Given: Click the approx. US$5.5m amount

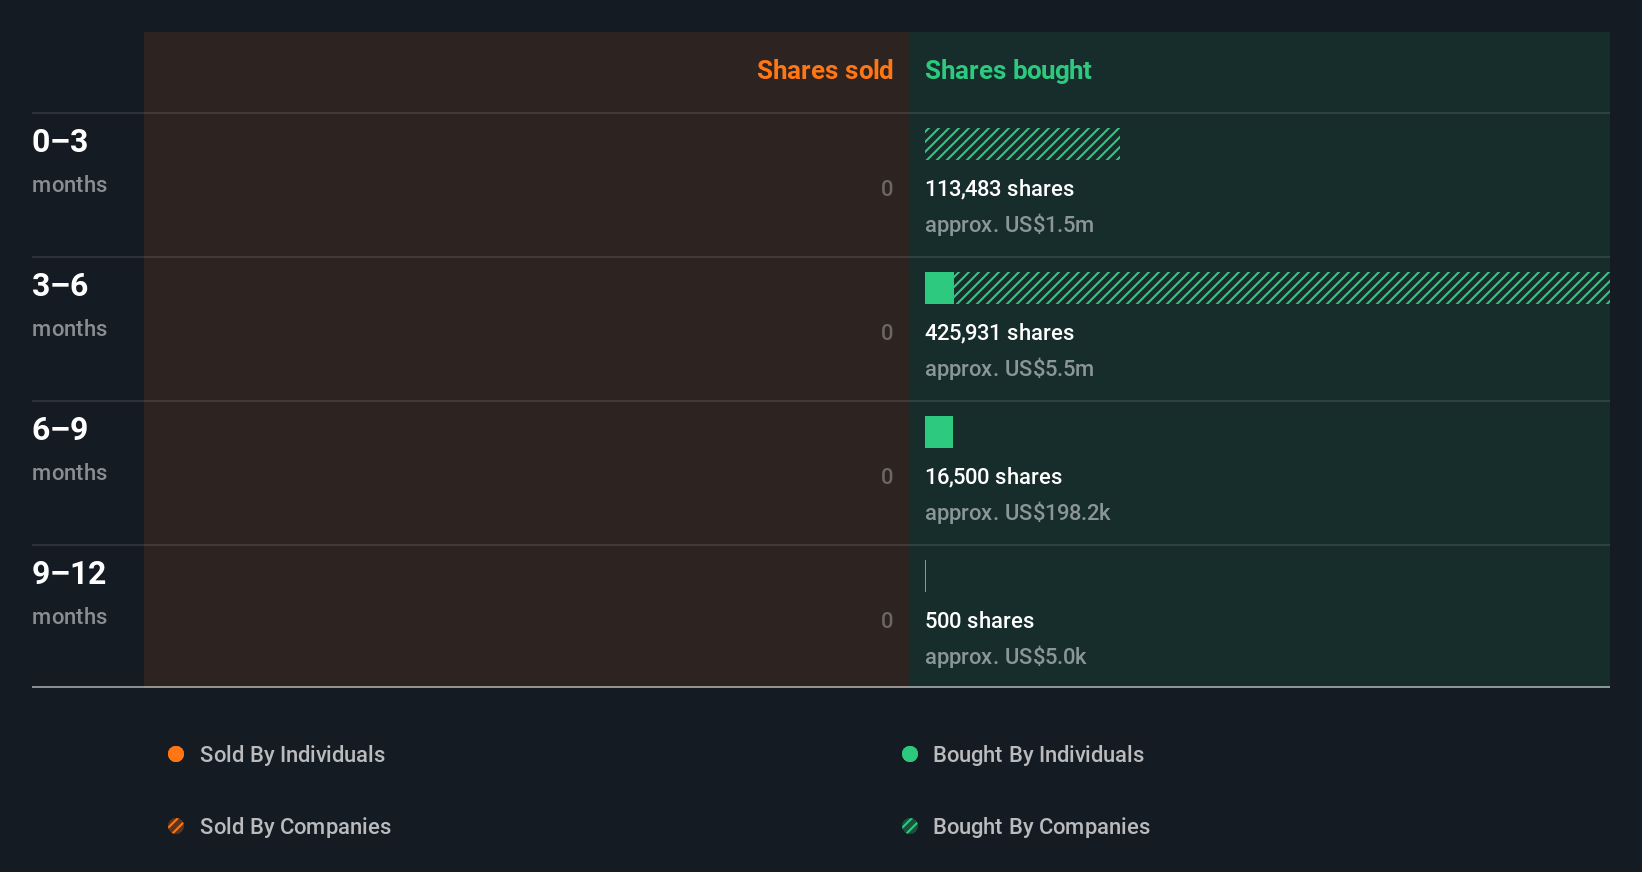Looking at the screenshot, I should tap(1009, 368).
